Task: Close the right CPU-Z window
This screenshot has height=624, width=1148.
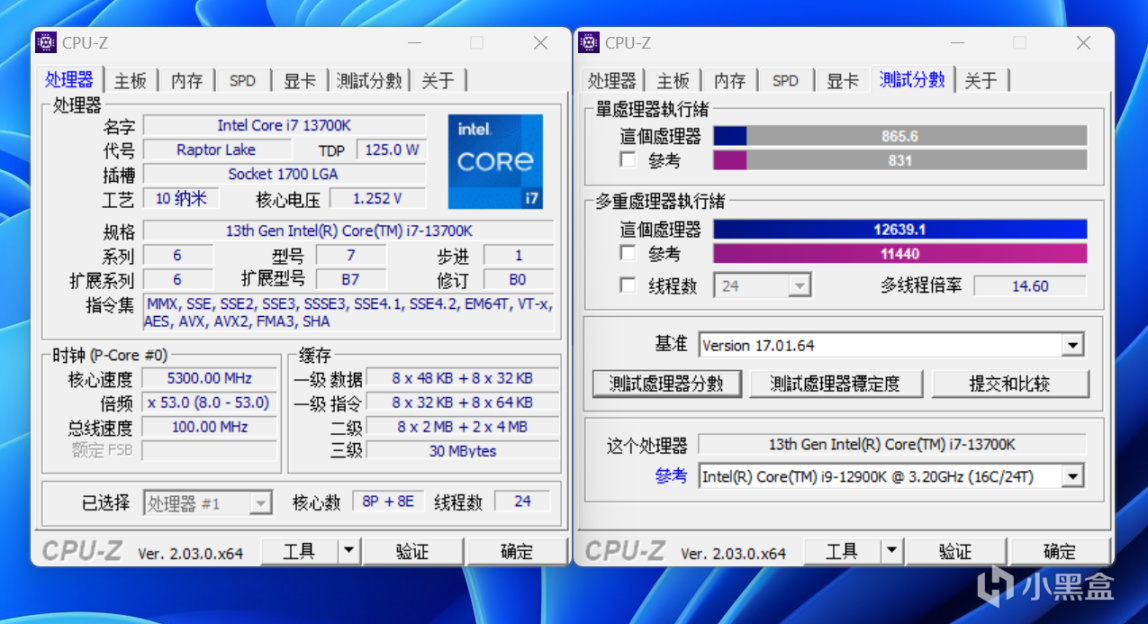Action: pos(1084,43)
